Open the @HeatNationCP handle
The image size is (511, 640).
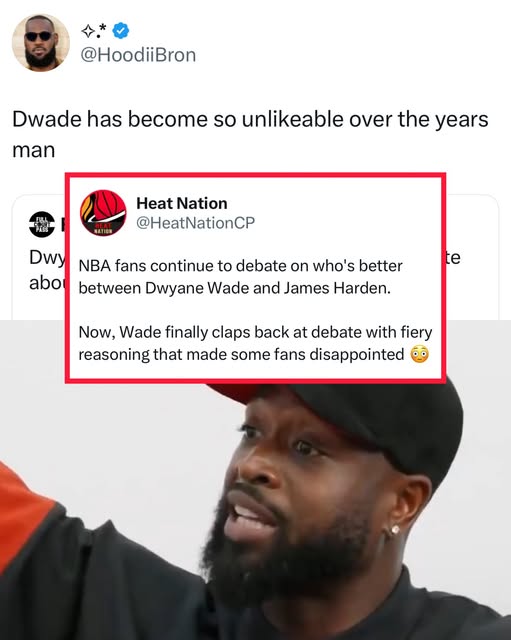click(195, 222)
